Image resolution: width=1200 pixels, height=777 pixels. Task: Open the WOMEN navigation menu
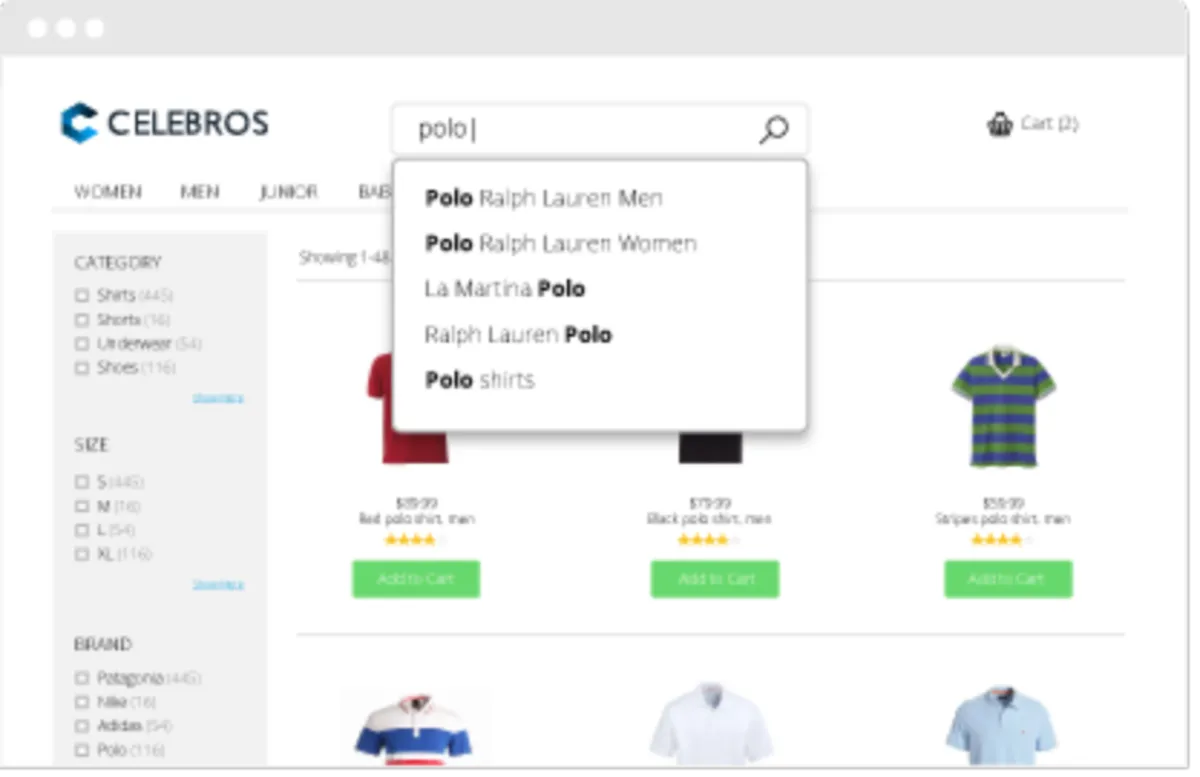(108, 192)
